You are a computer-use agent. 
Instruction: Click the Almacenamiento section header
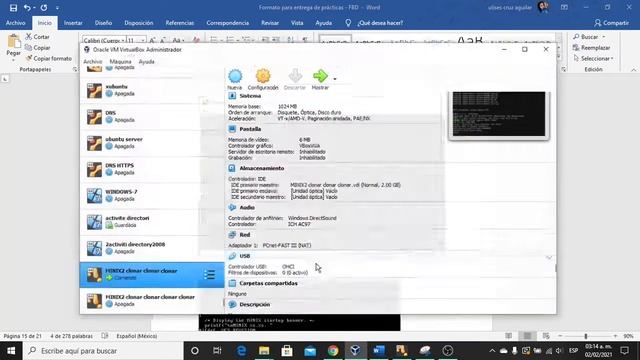(x=262, y=168)
